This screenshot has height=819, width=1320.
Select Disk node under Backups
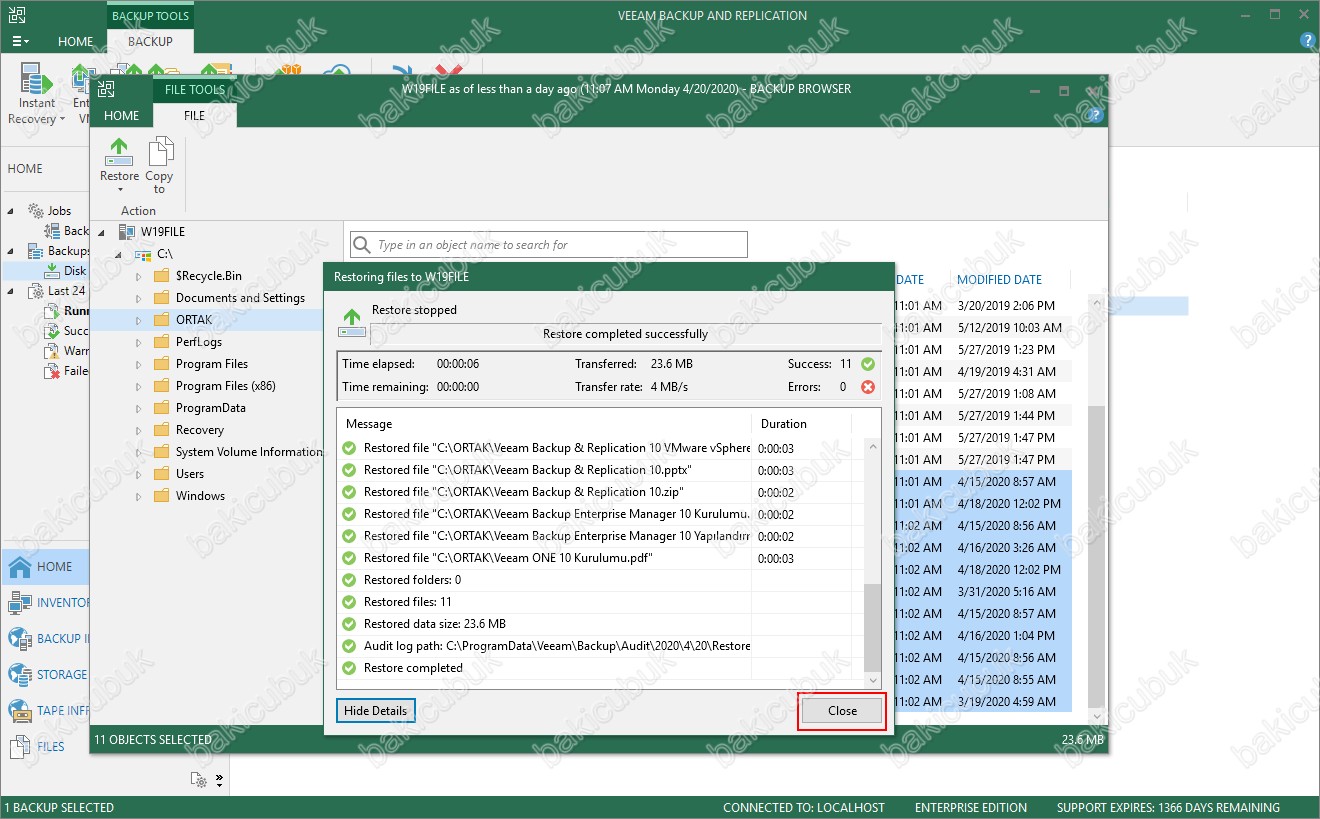point(65,271)
